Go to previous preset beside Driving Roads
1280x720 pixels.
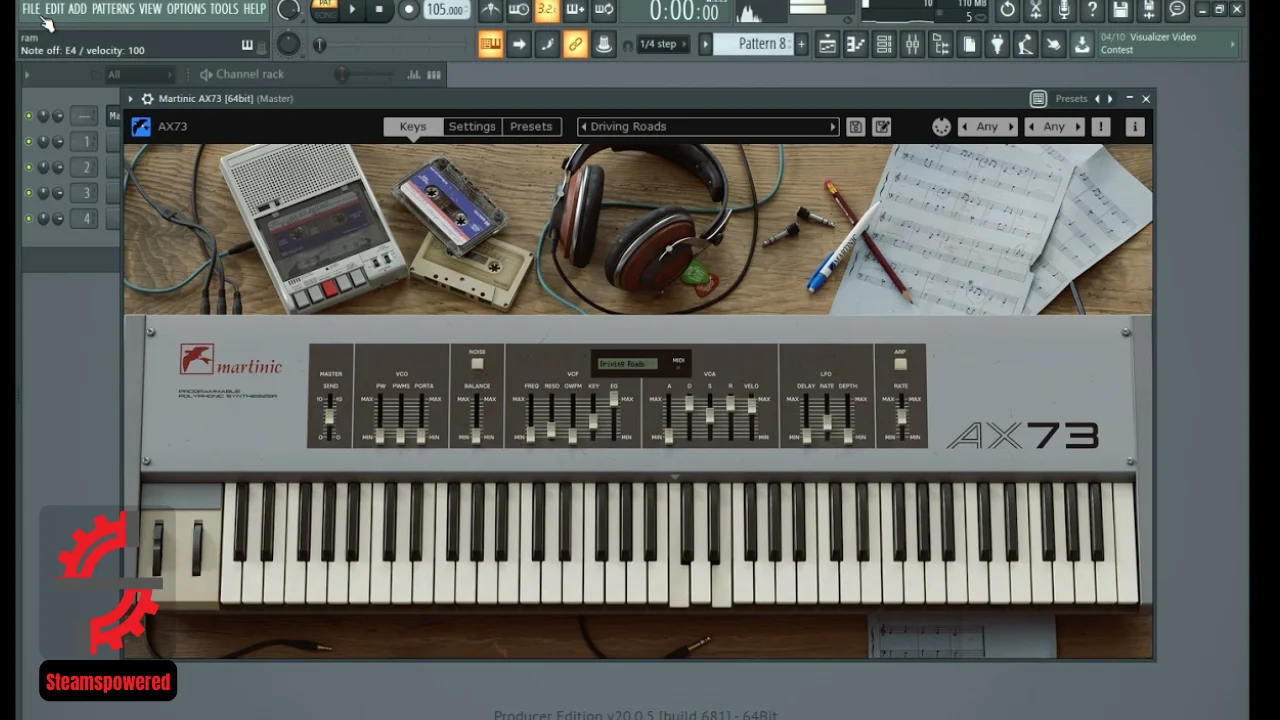click(x=584, y=127)
